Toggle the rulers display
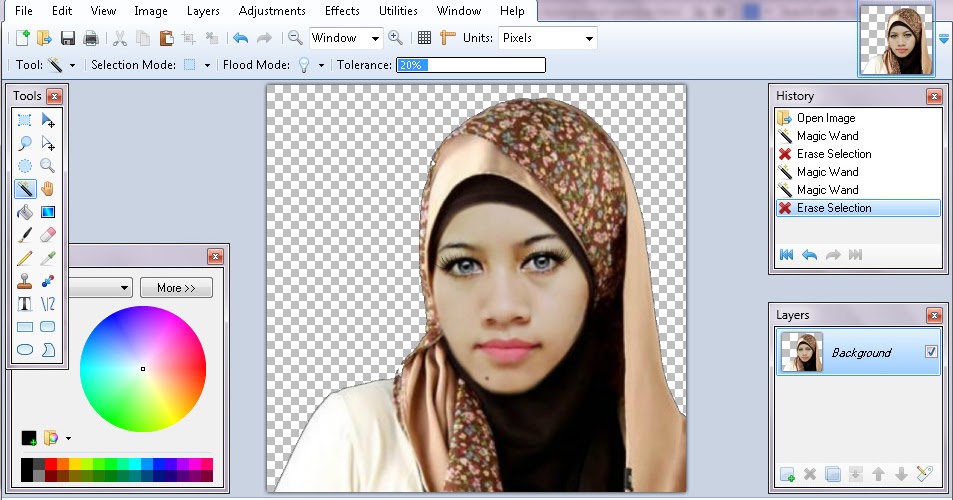 (448, 38)
